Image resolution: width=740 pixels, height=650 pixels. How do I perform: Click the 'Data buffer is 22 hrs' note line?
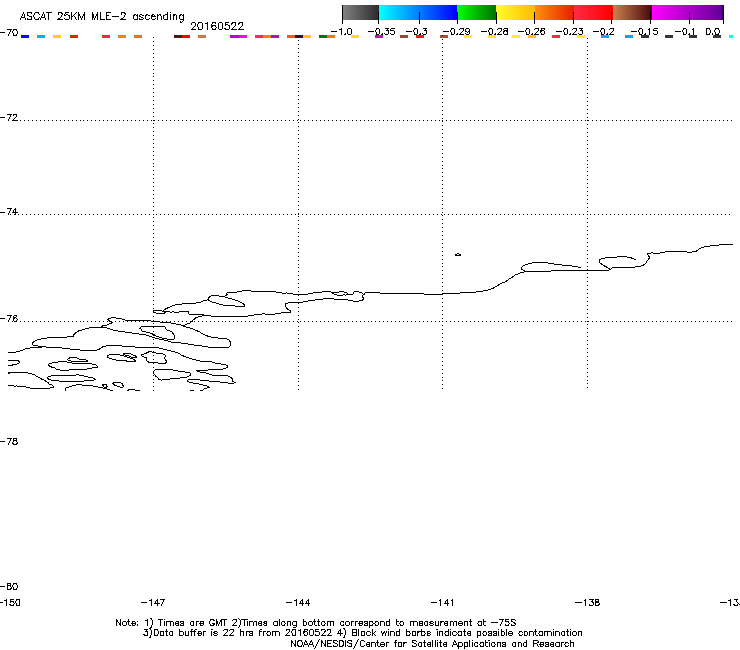pos(362,633)
